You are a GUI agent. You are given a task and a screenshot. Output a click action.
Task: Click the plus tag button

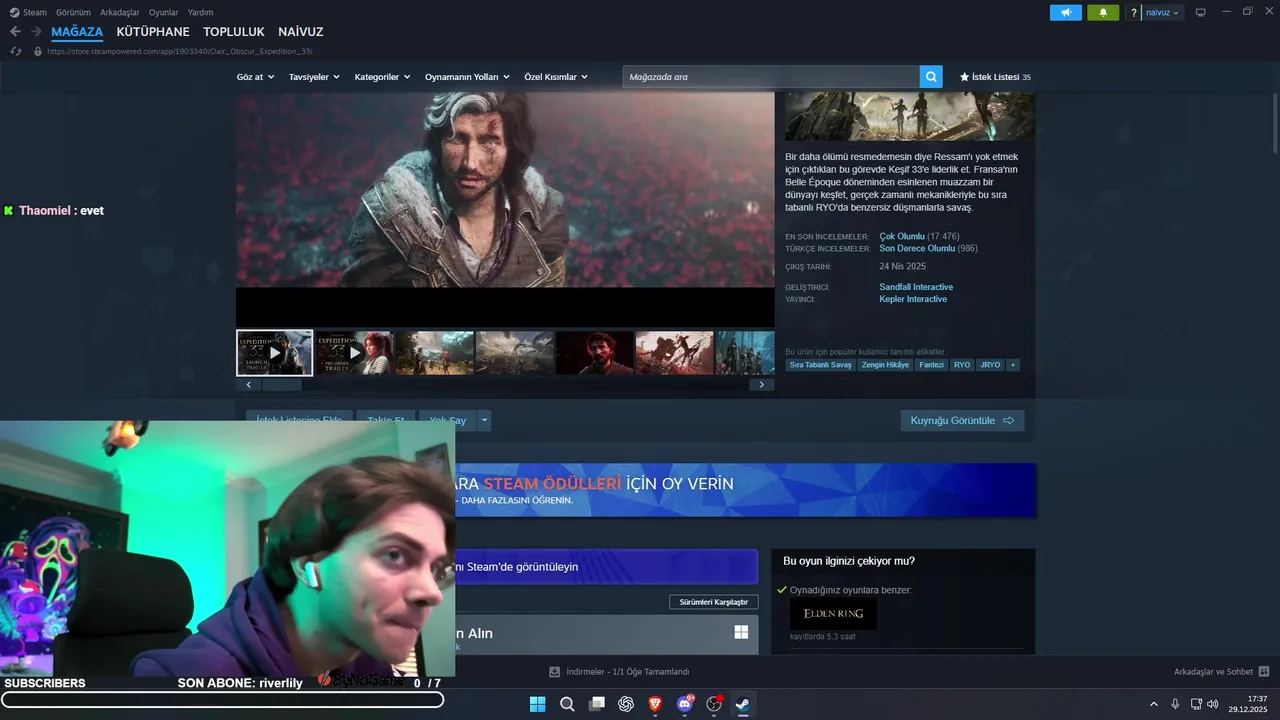click(x=1013, y=365)
